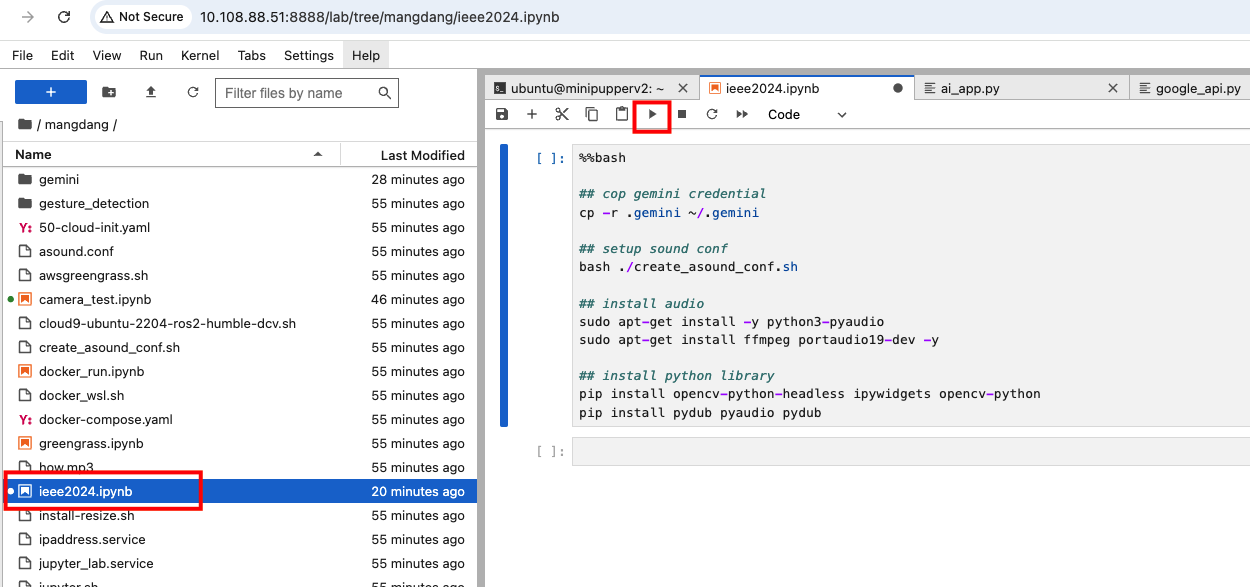Interrupt the kernel with the stop icon
The image size is (1250, 587).
682,115
